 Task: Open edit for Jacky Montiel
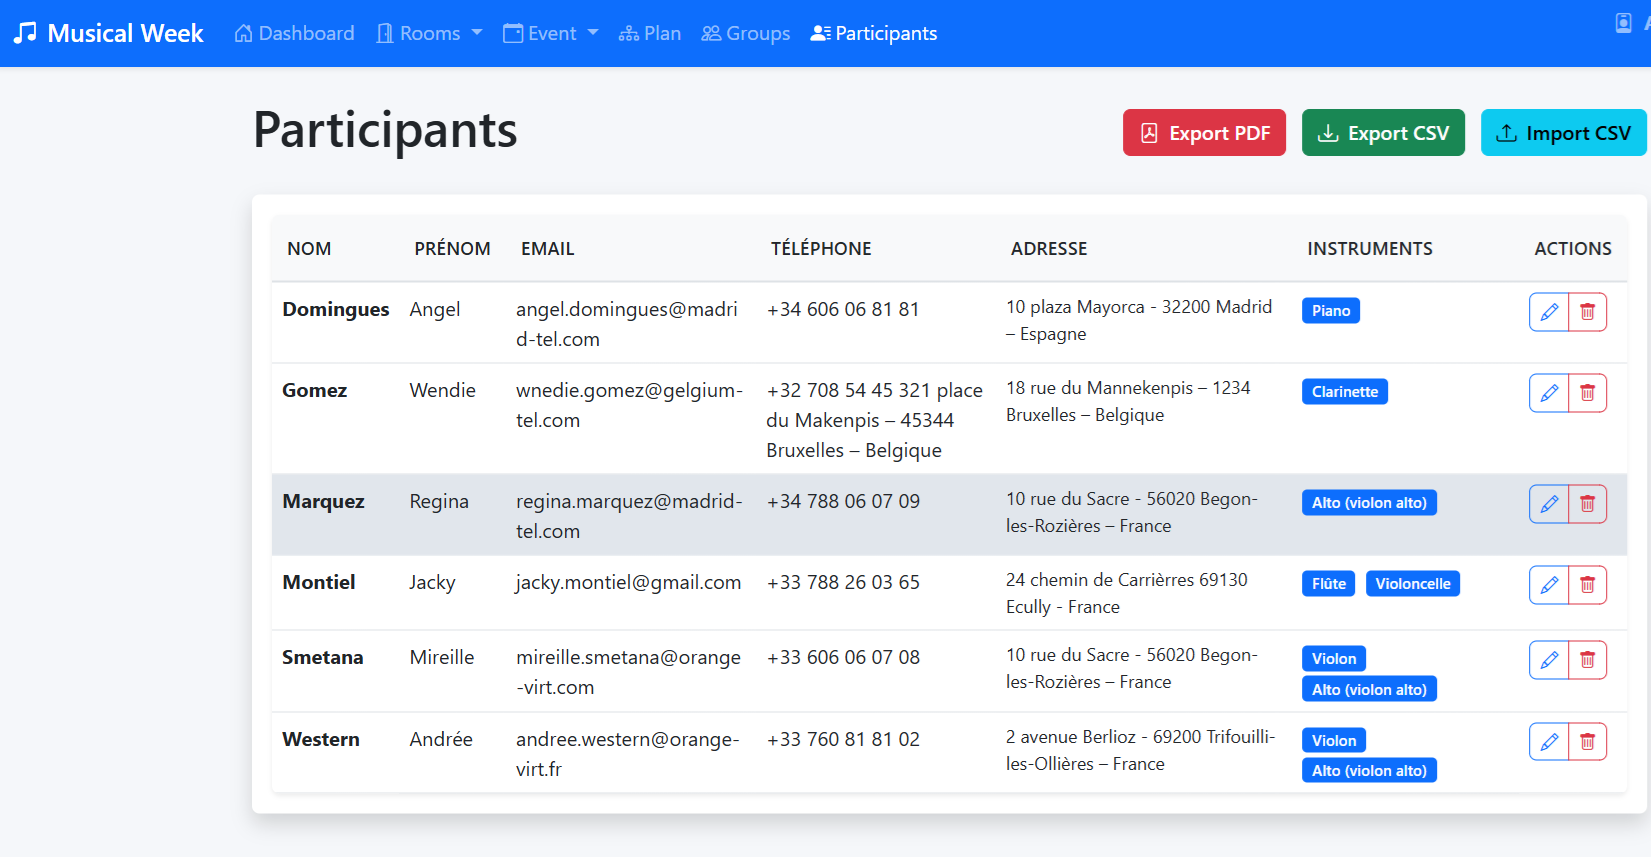pyautogui.click(x=1548, y=585)
